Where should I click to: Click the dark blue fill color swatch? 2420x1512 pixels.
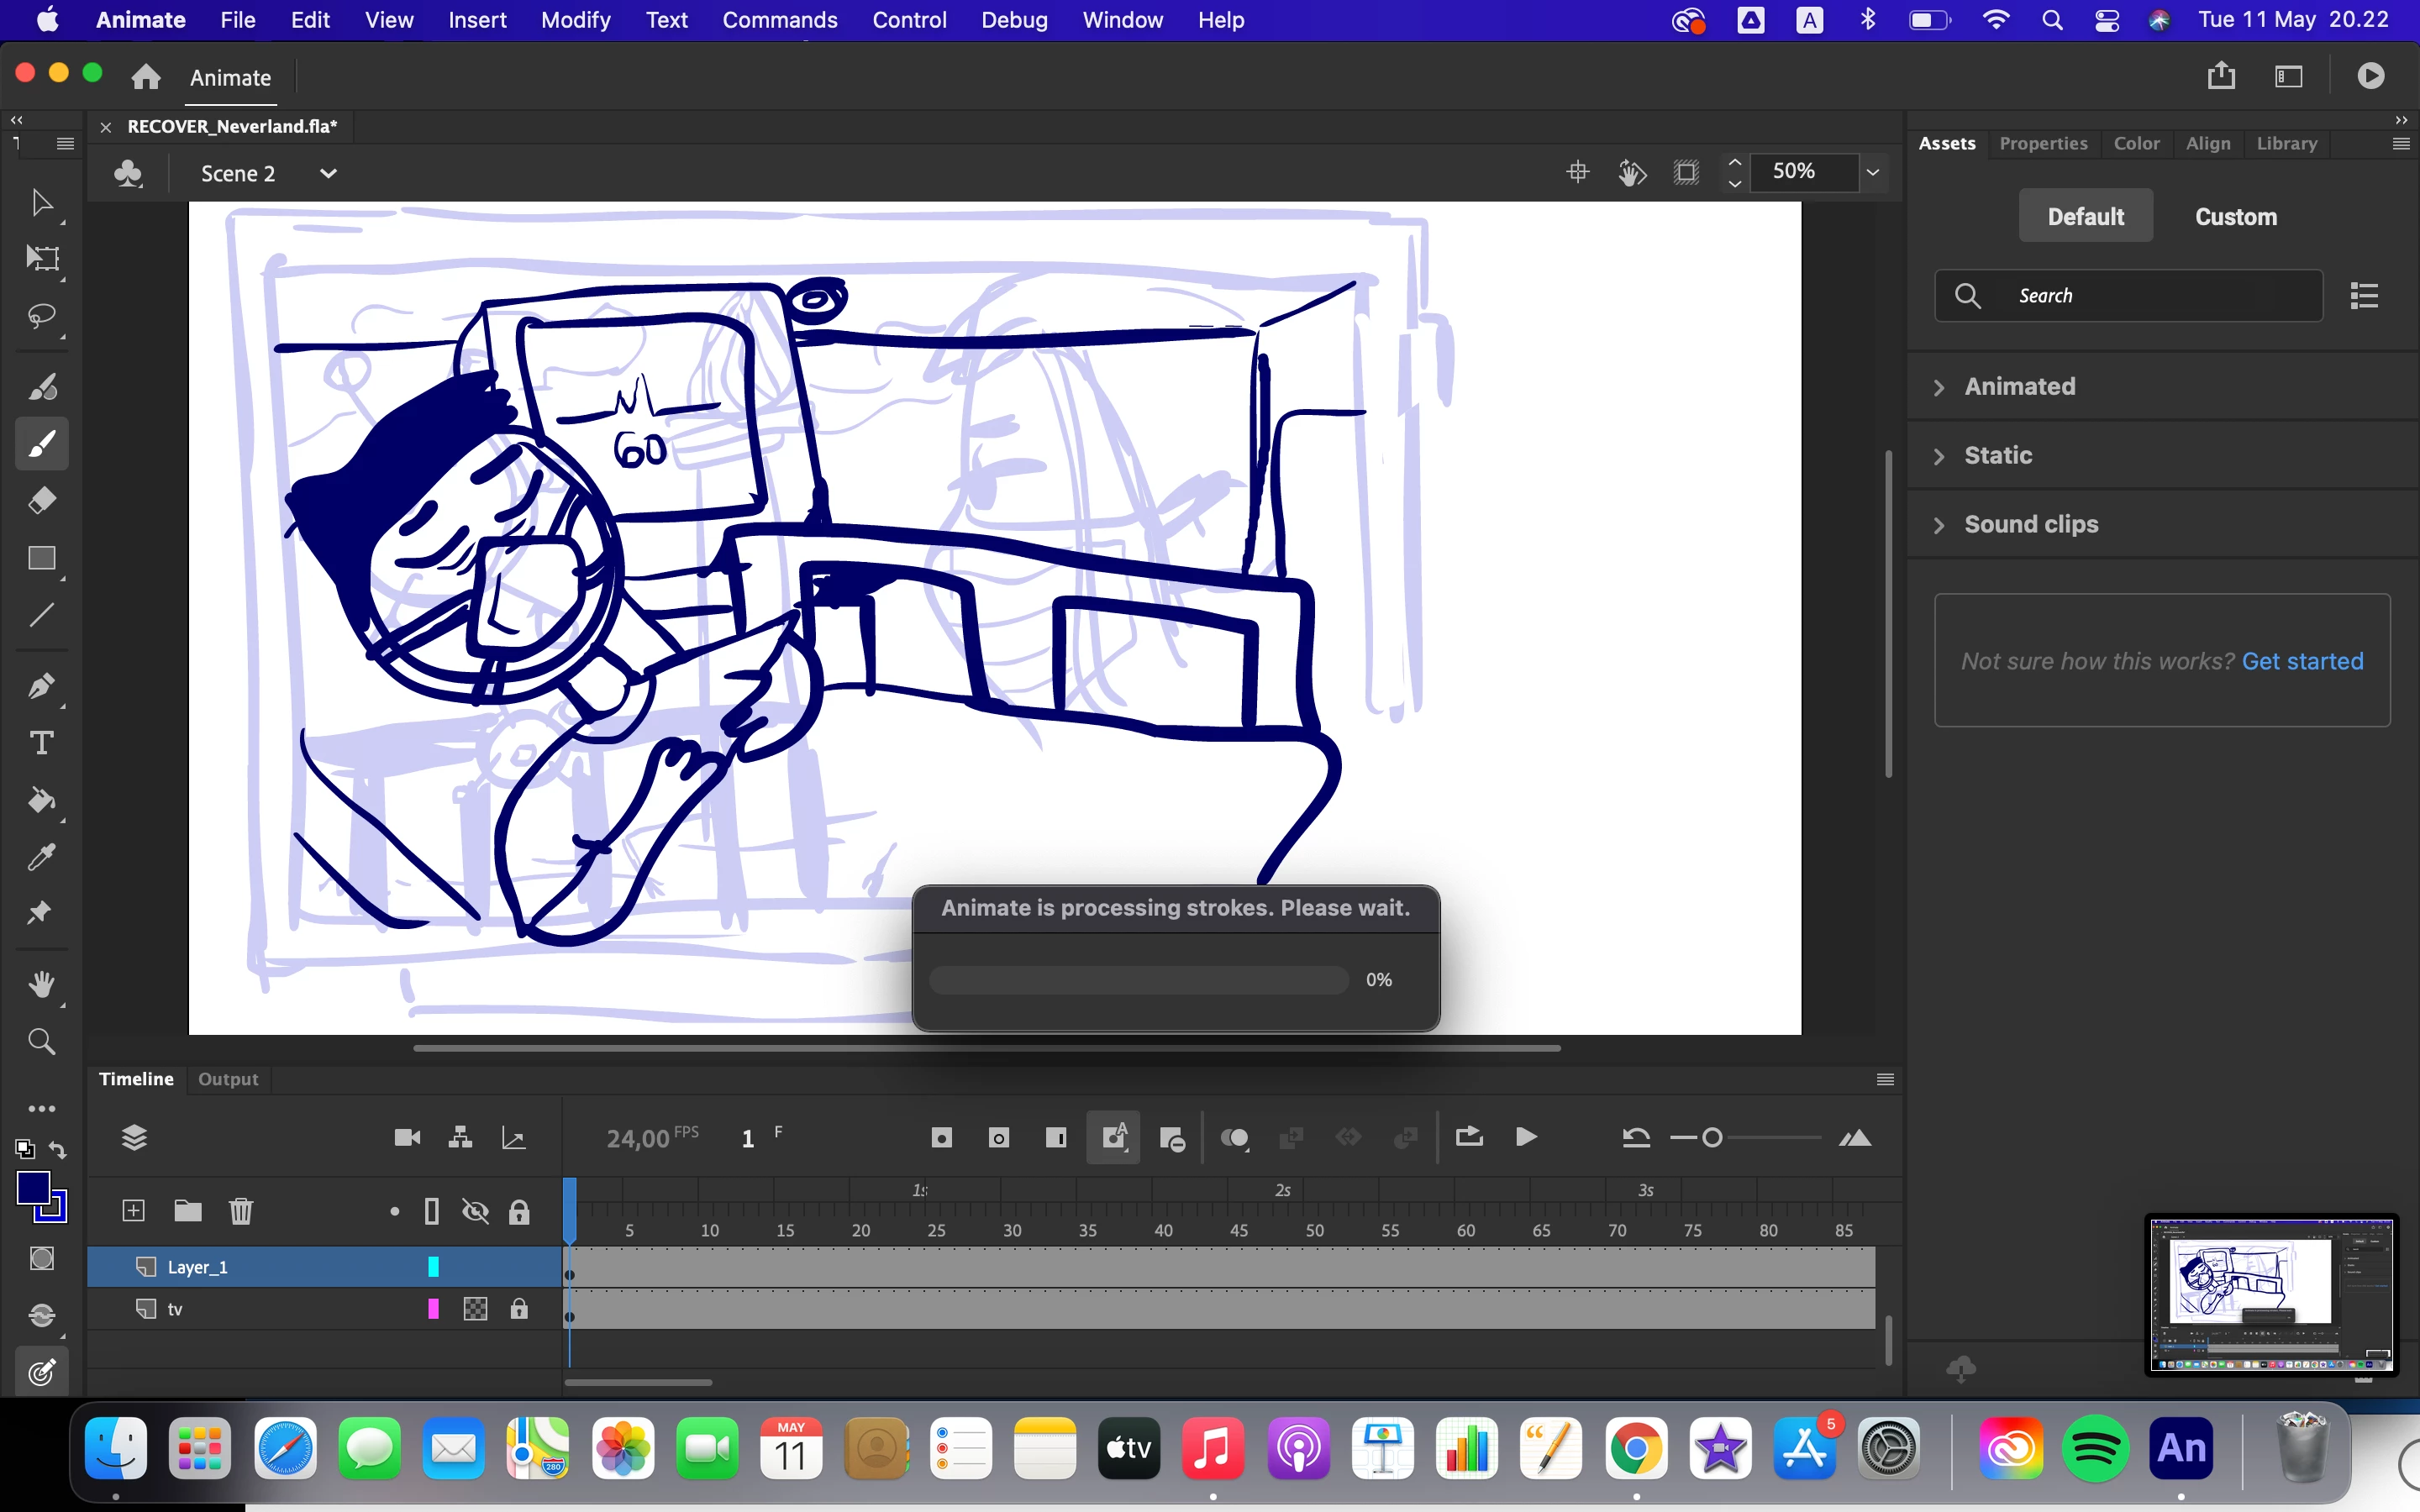pyautogui.click(x=33, y=1188)
